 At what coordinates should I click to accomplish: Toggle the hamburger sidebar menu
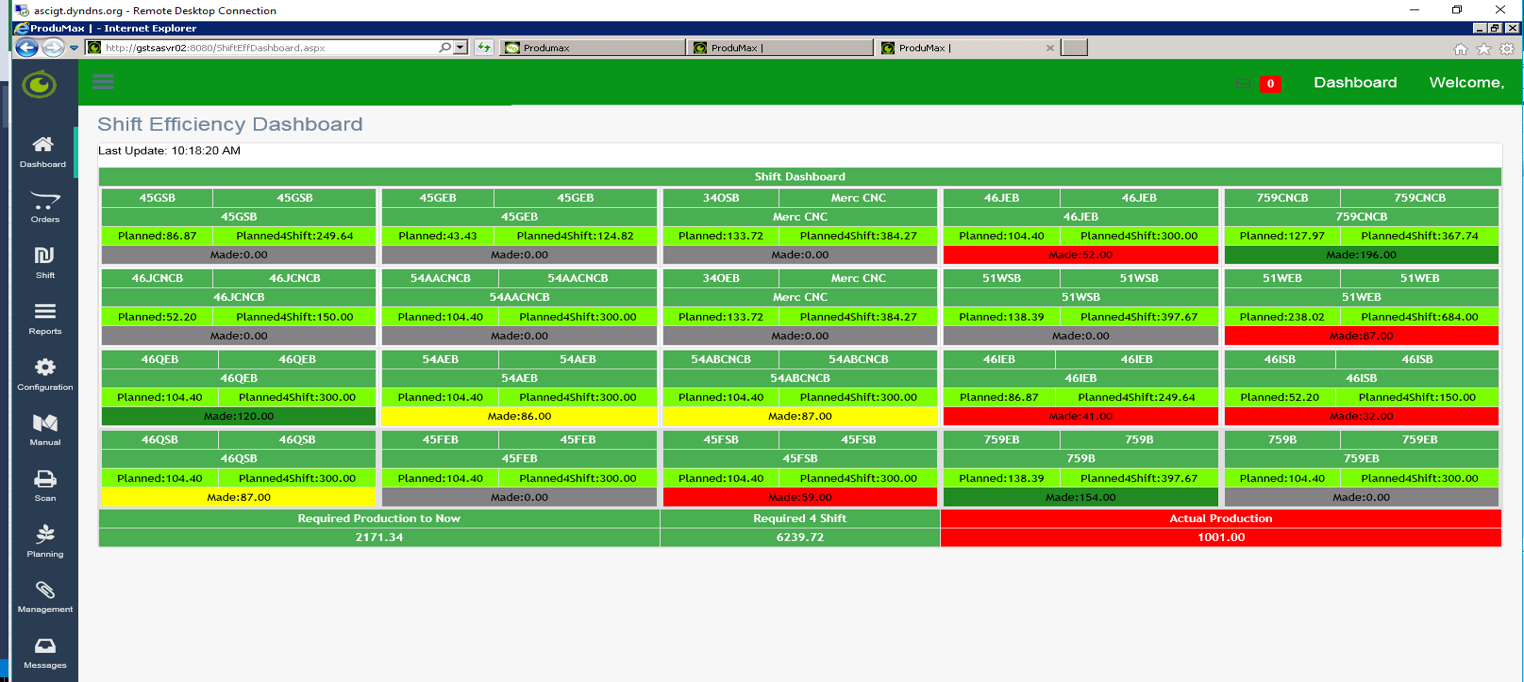coord(103,82)
